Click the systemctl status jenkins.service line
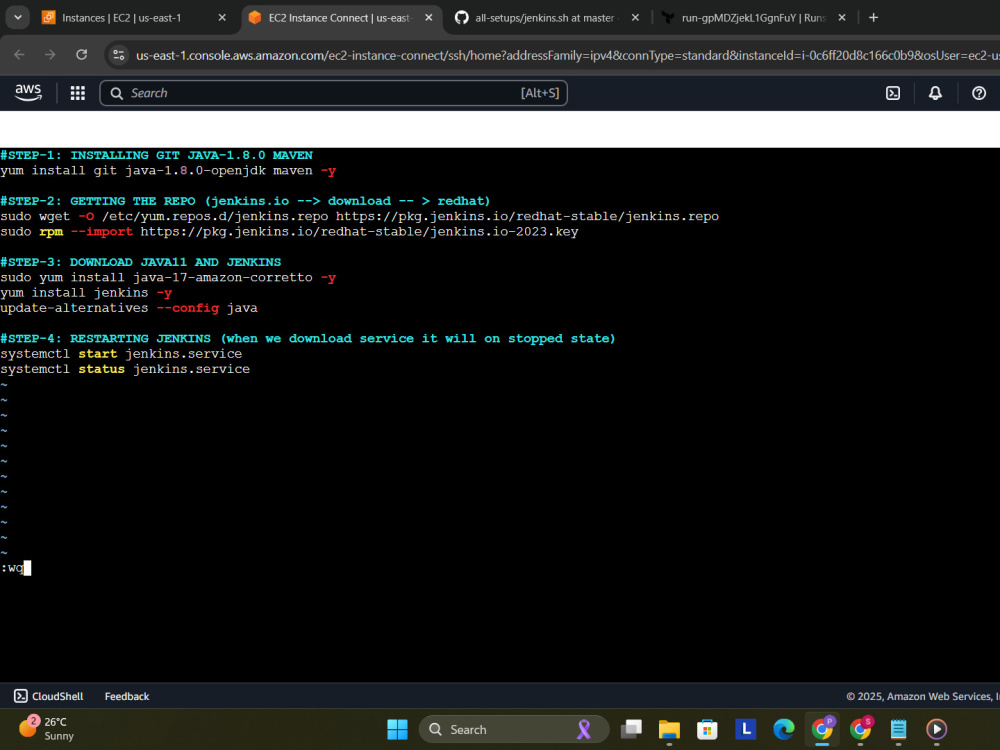Image resolution: width=1000 pixels, height=750 pixels. (125, 369)
